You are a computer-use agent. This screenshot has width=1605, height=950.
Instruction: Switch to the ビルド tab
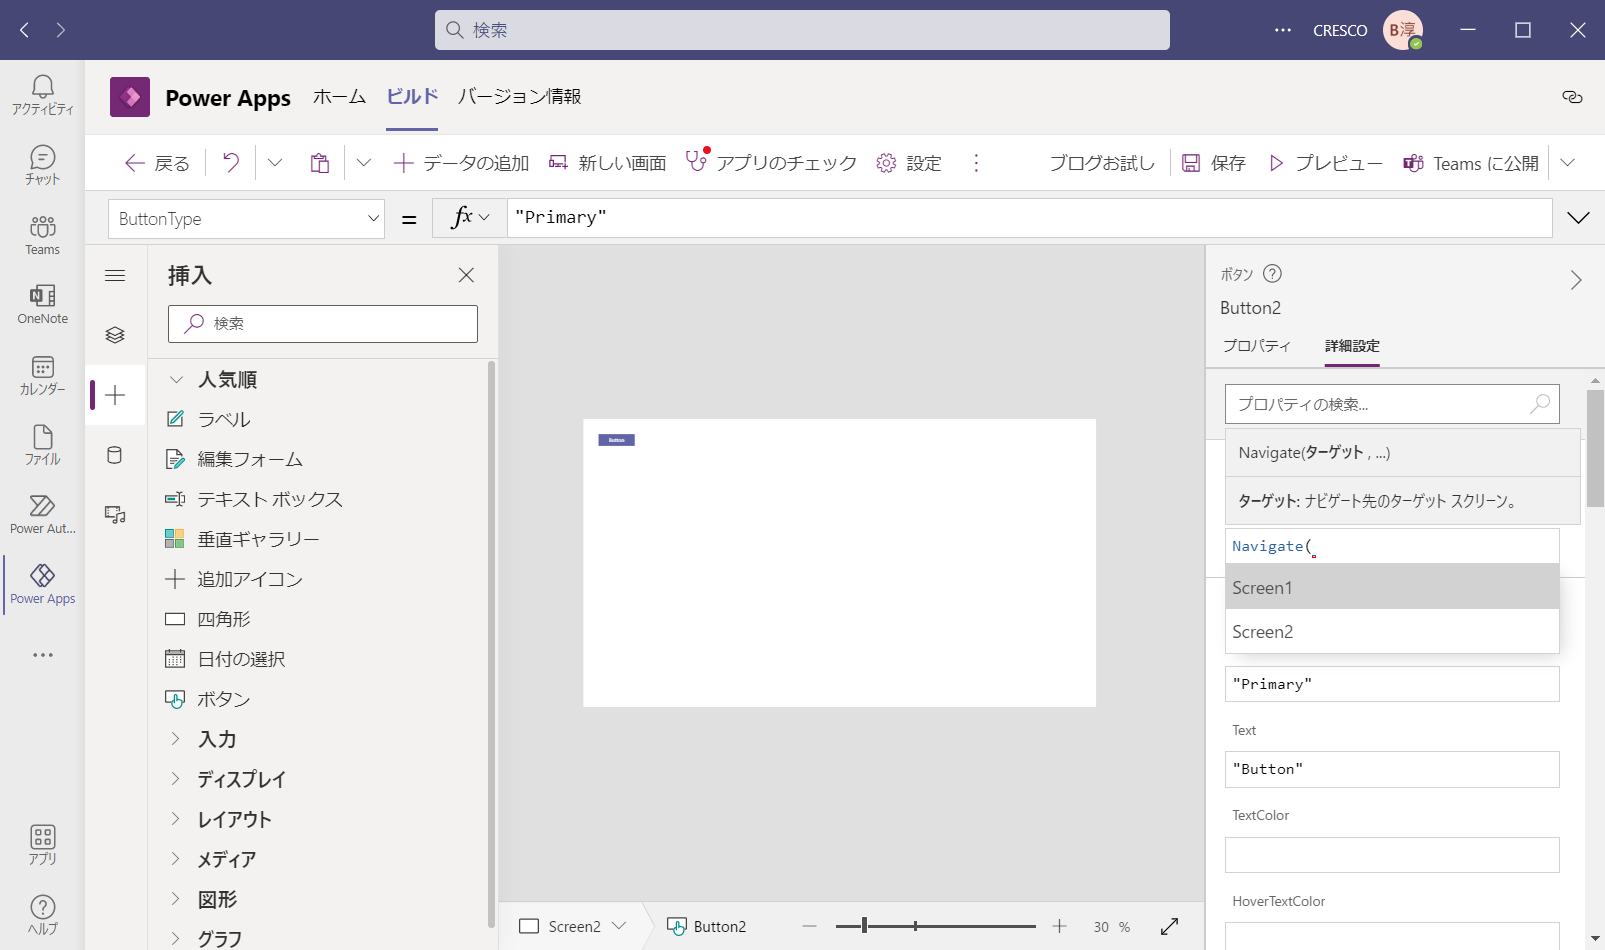[412, 97]
